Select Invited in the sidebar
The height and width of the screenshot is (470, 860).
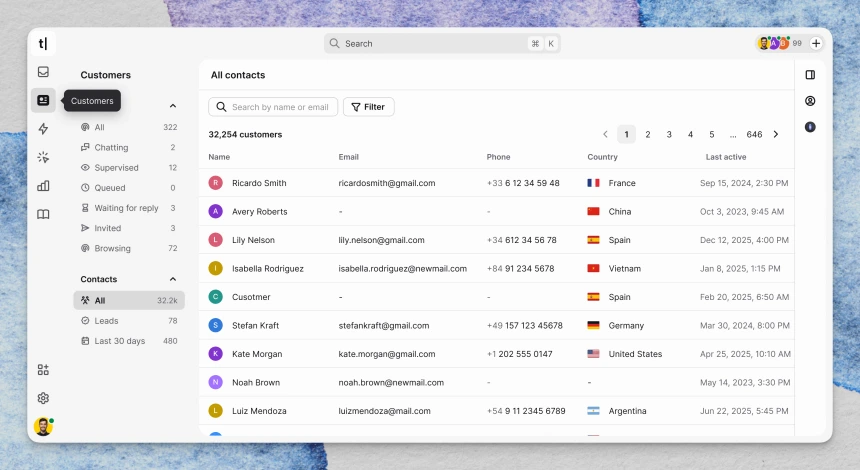(x=129, y=228)
